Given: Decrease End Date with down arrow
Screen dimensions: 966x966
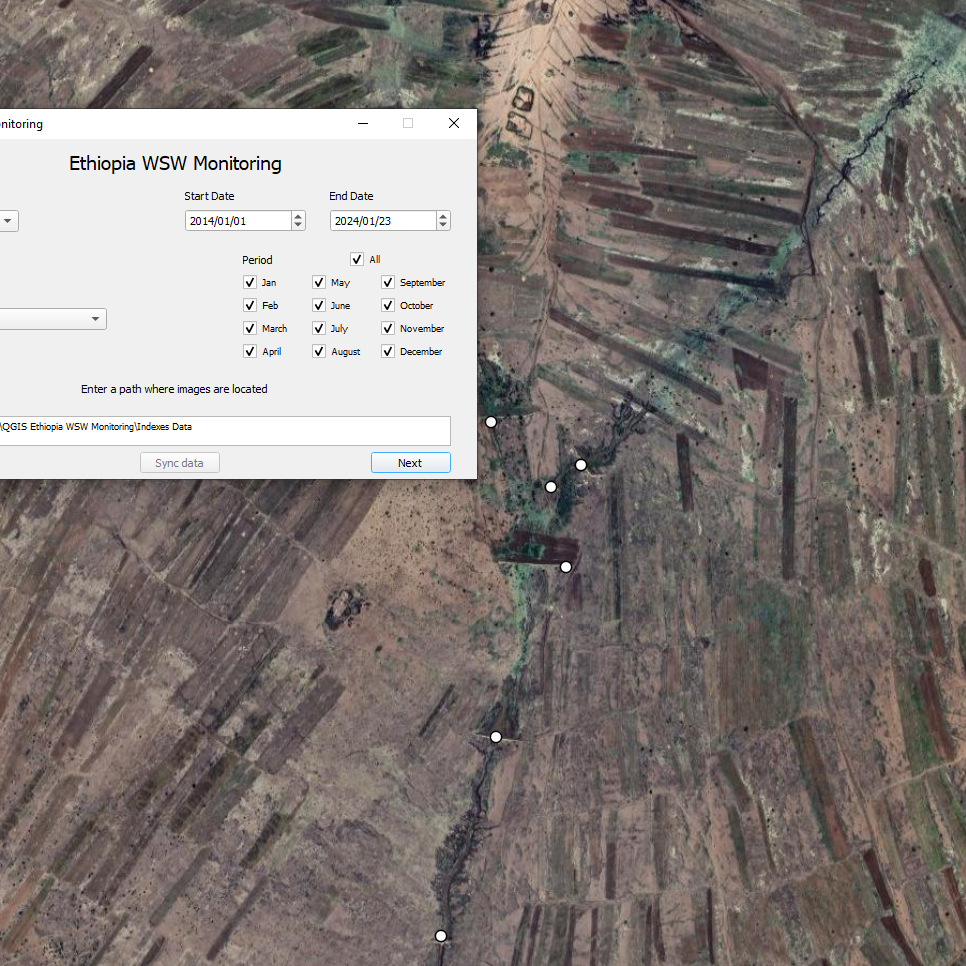Looking at the screenshot, I should point(443,225).
